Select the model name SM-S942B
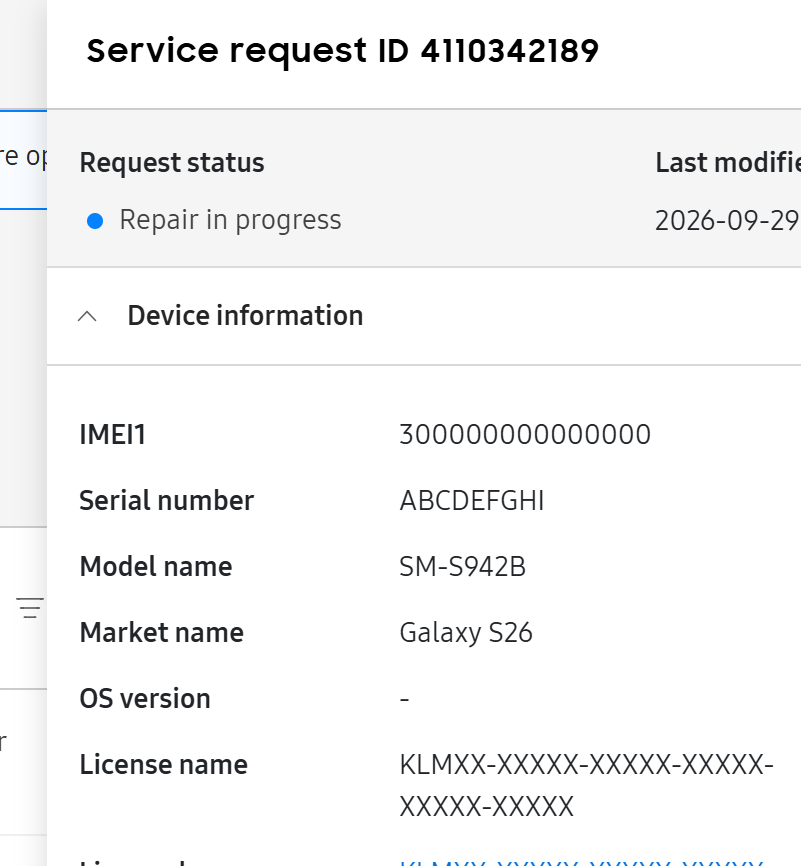The height and width of the screenshot is (866, 801). 462,567
